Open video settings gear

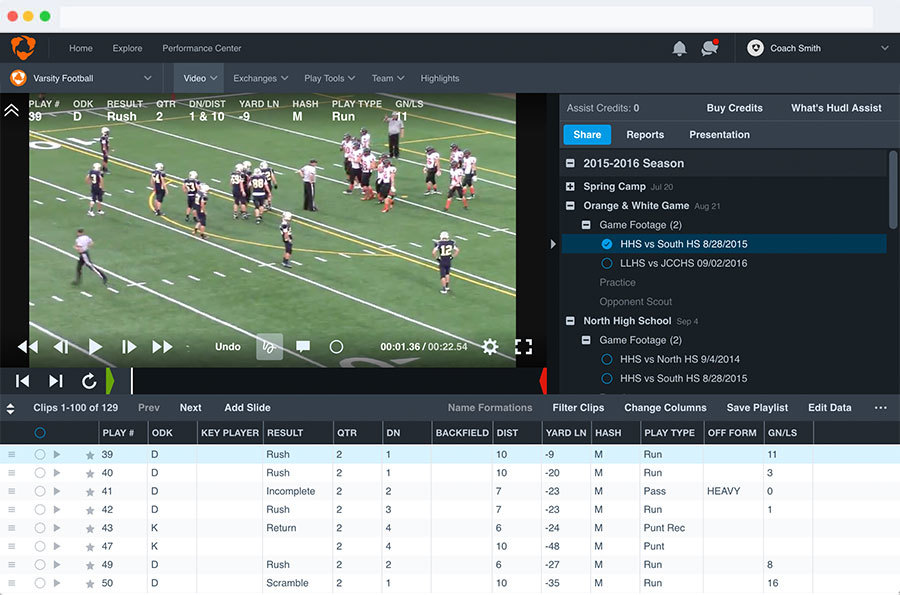(x=490, y=347)
